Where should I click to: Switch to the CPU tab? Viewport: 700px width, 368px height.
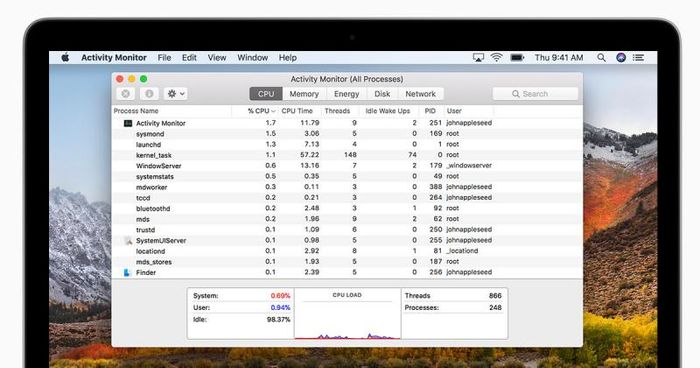point(266,94)
